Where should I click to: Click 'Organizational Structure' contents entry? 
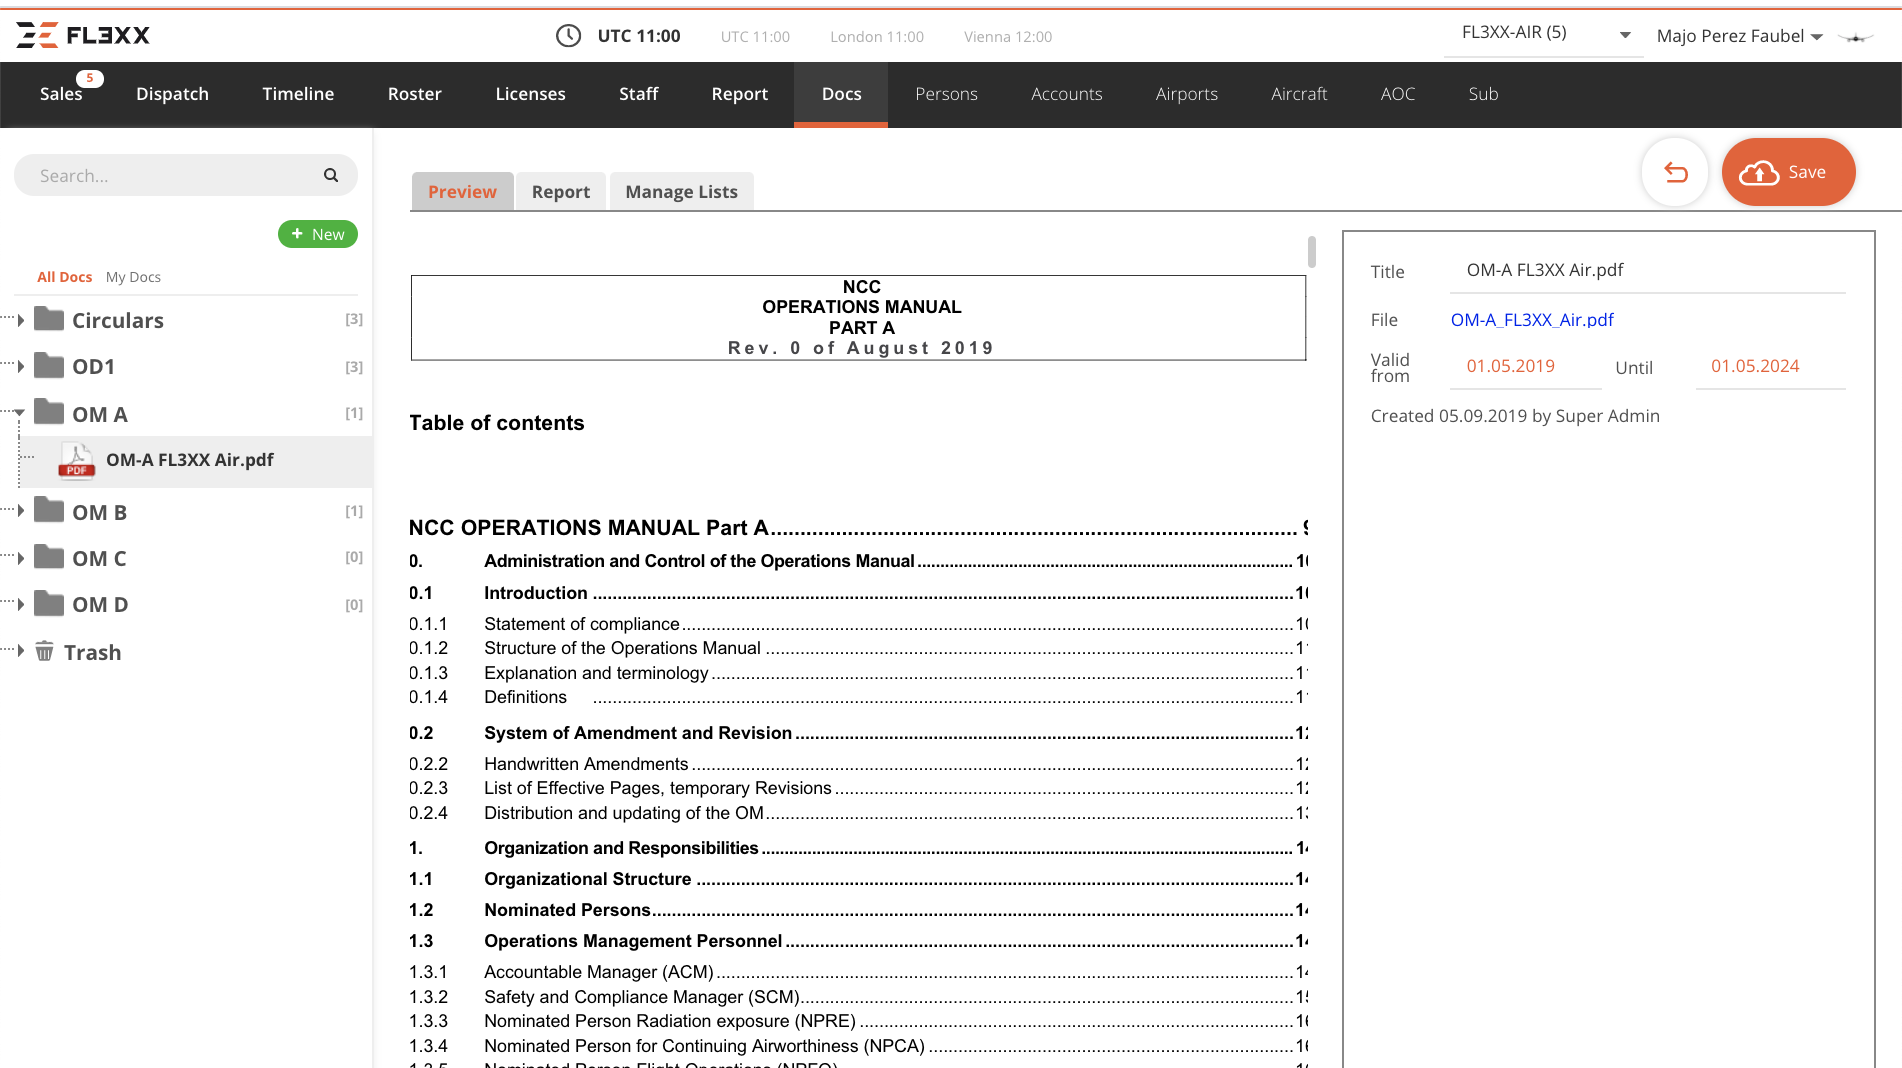(x=588, y=879)
